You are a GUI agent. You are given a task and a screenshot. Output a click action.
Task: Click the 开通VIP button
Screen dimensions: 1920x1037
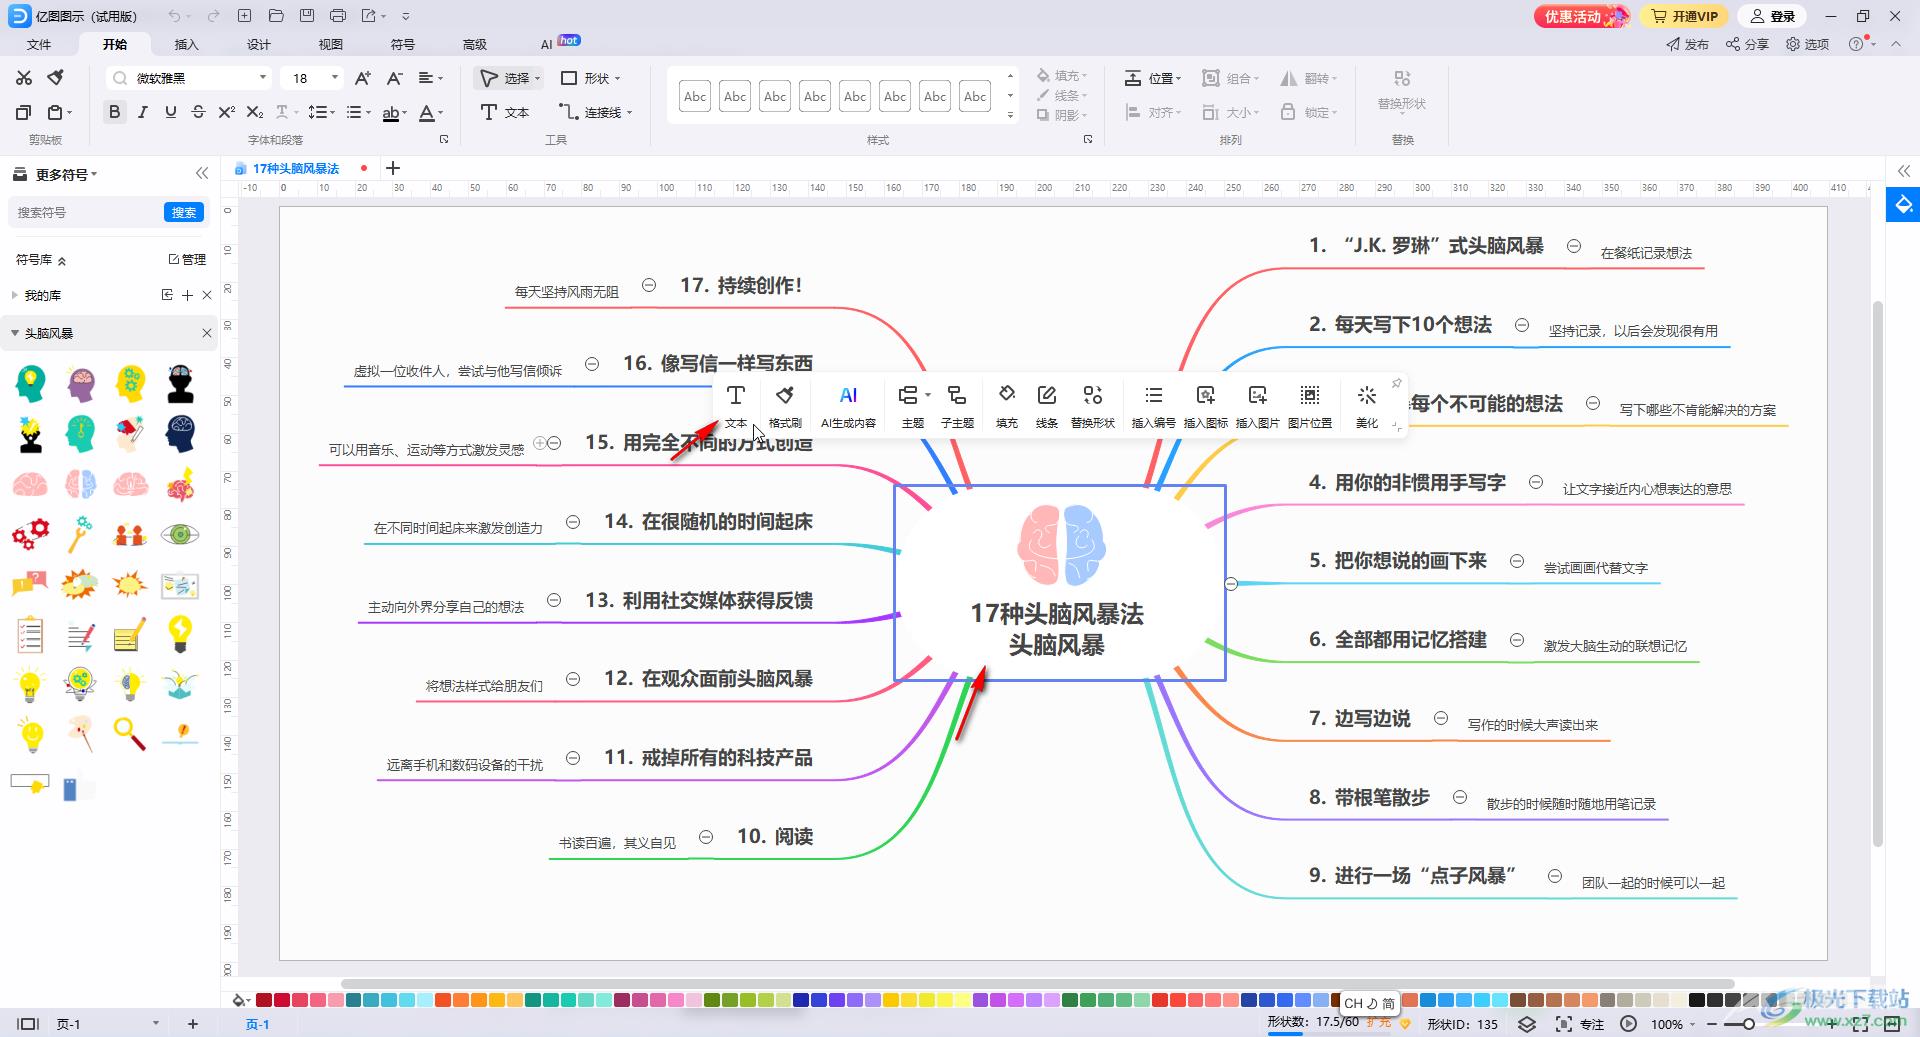click(1685, 16)
